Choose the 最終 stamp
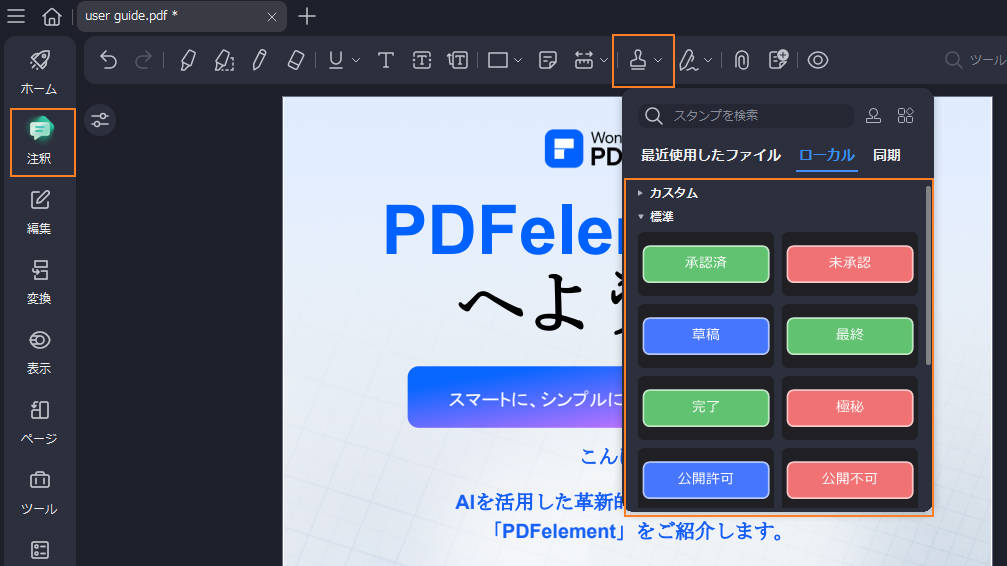The height and width of the screenshot is (566, 1007). pyautogui.click(x=850, y=335)
